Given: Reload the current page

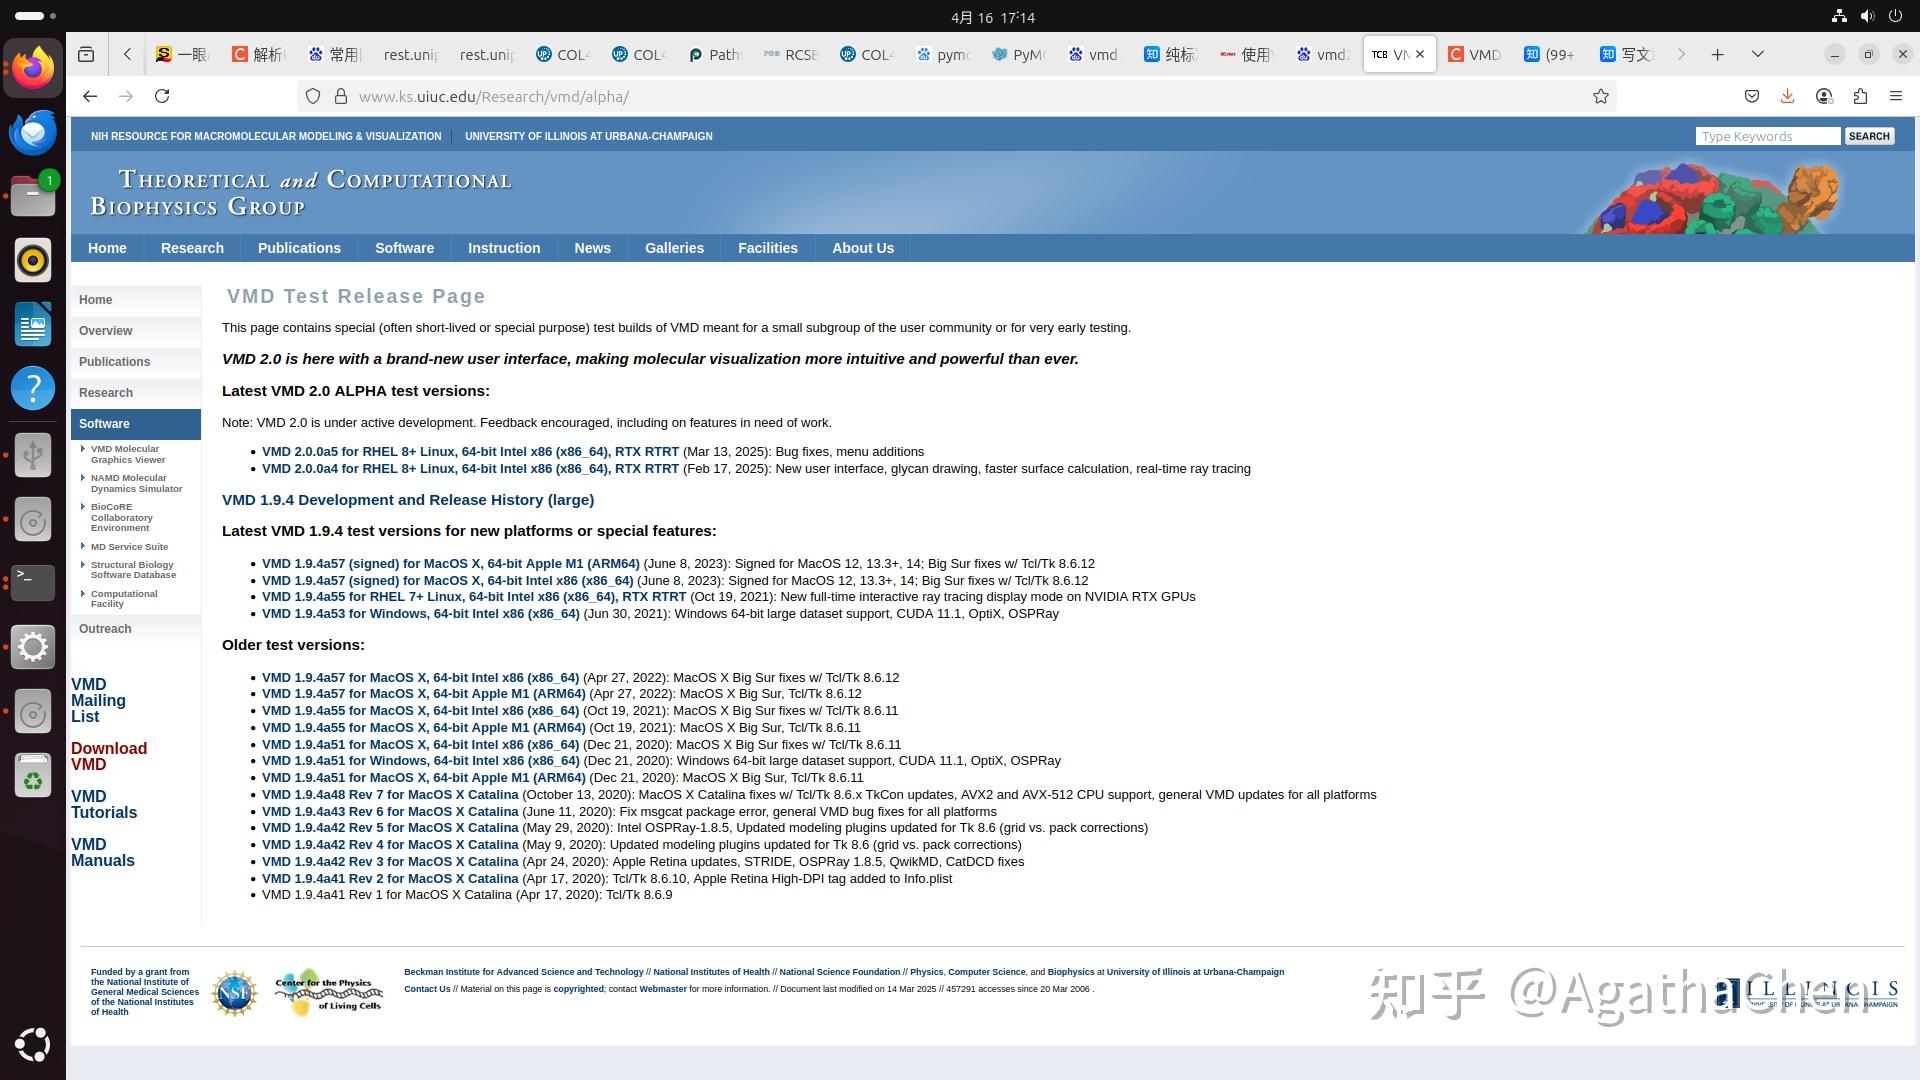Looking at the screenshot, I should [163, 96].
